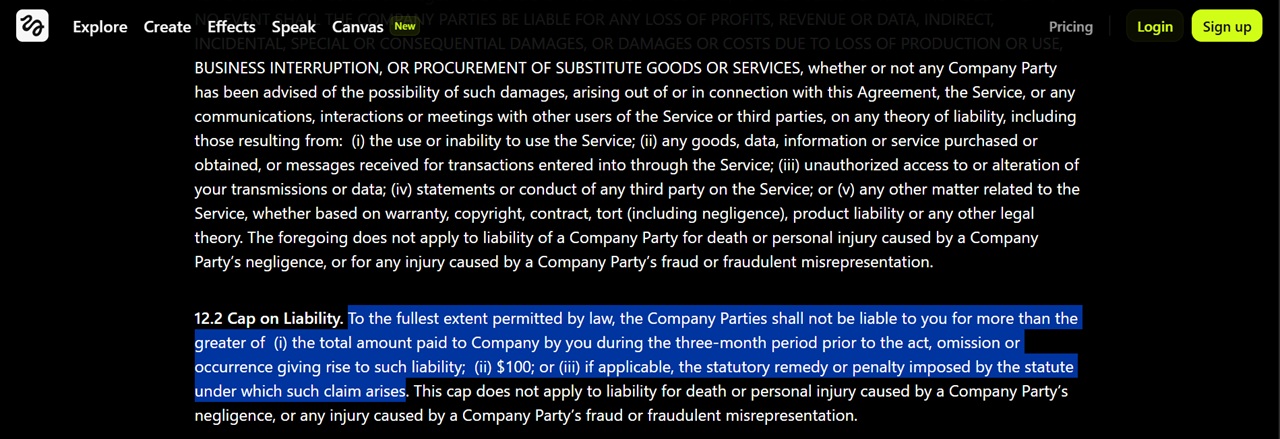Click the Login button

click(x=1154, y=27)
